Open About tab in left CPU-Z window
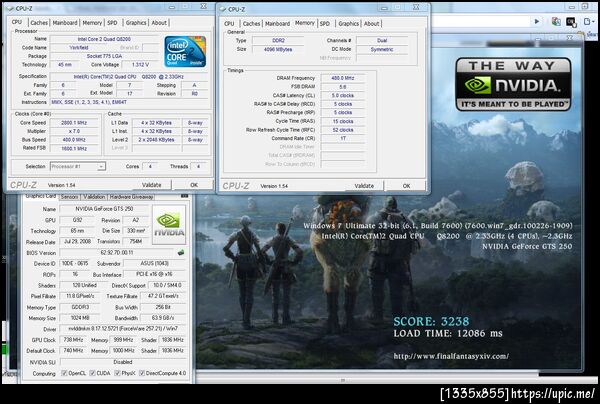 point(159,23)
